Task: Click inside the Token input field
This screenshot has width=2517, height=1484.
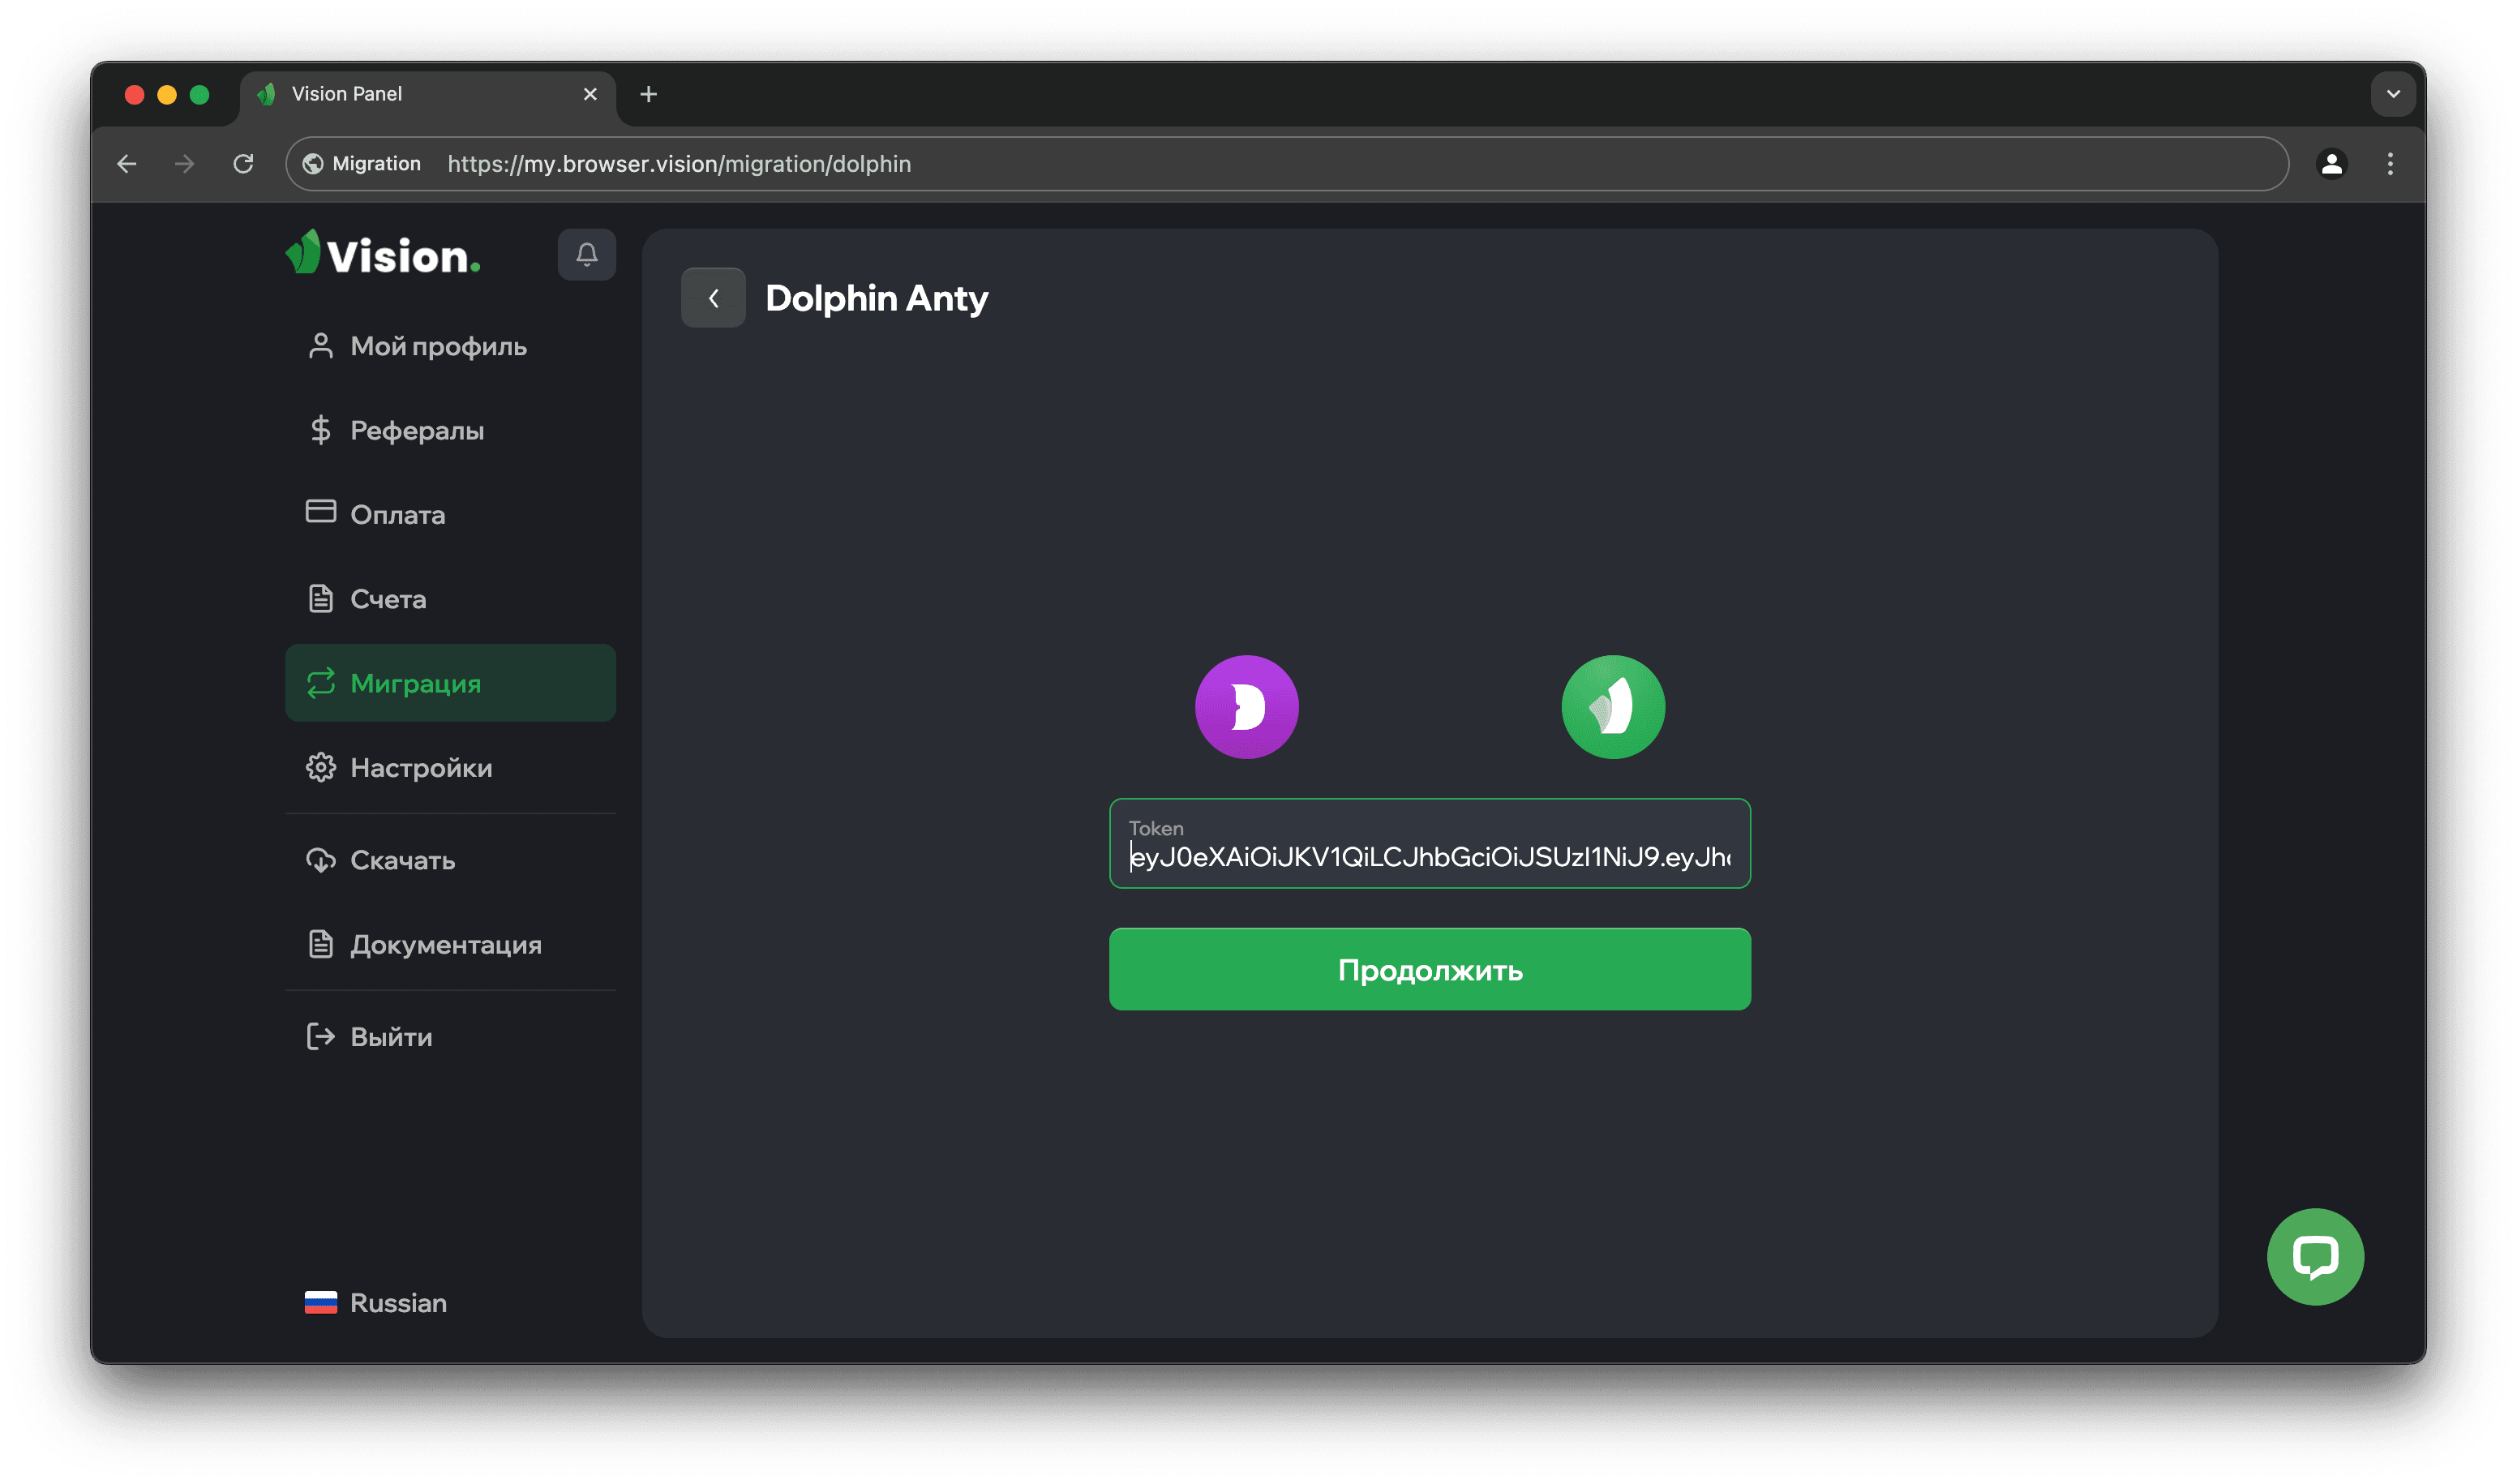Action: click(x=1428, y=856)
